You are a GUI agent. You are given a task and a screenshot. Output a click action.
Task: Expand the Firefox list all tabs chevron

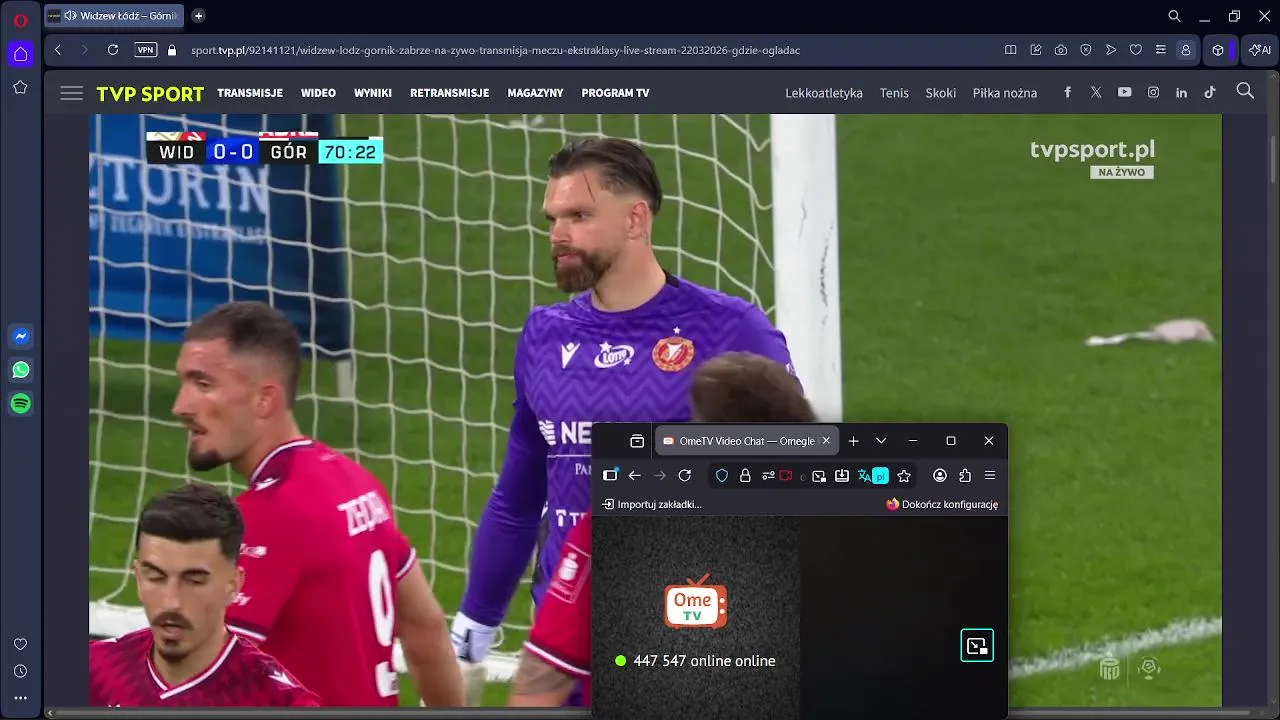[881, 441]
